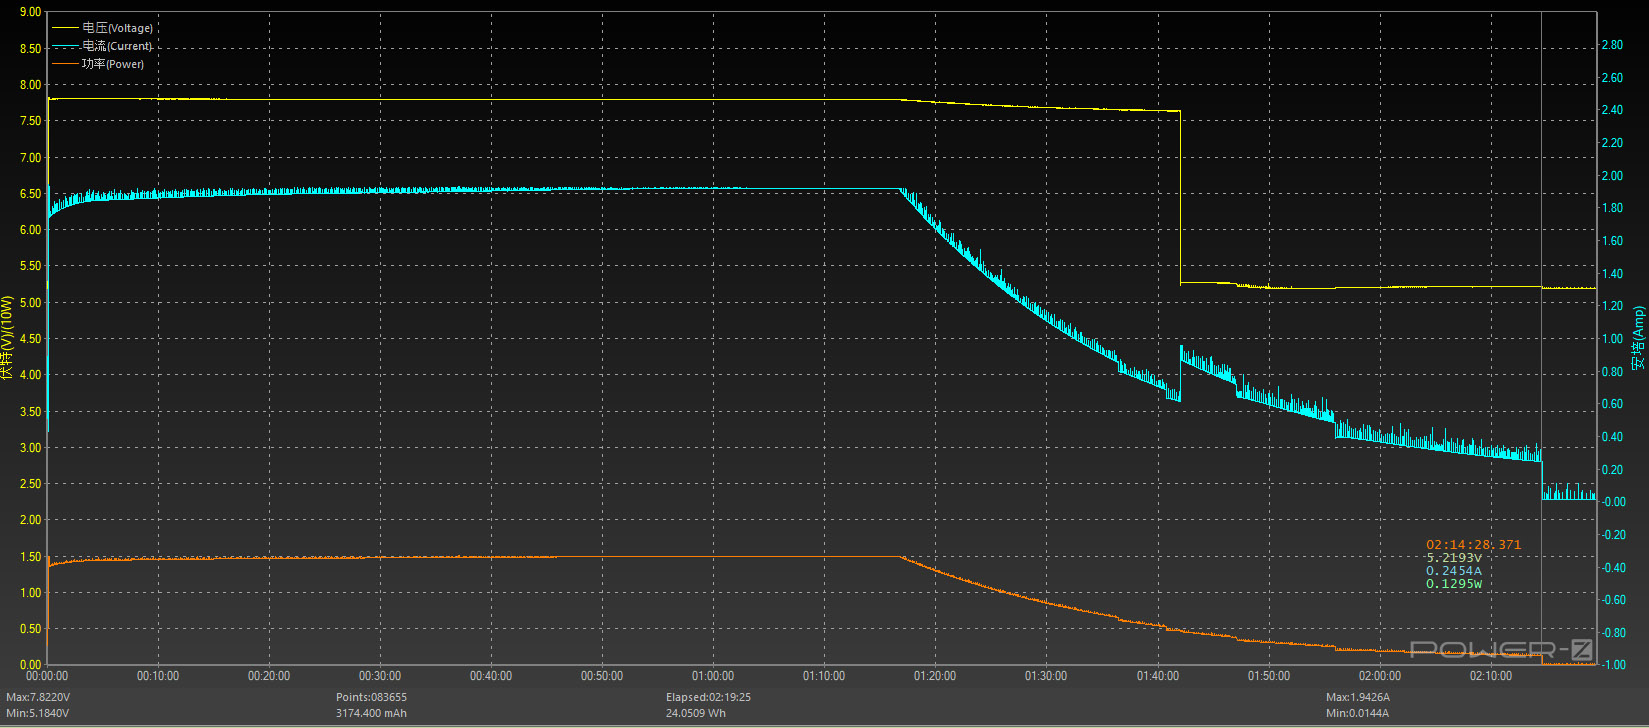Click the 01:00:00 time axis label
This screenshot has width=1649, height=728.
[713, 676]
